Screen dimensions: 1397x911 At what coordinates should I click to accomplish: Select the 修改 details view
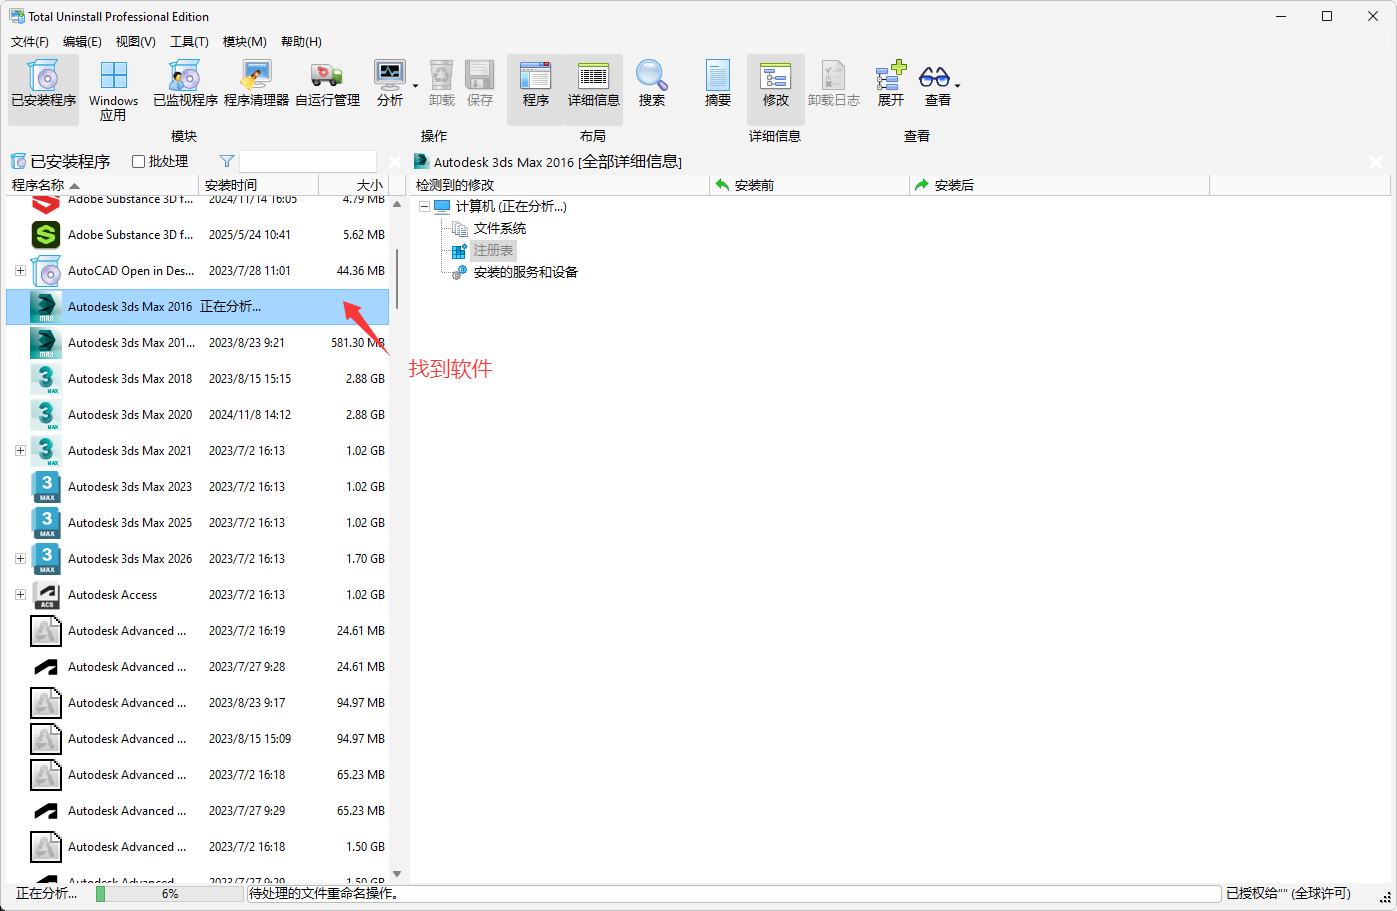click(776, 89)
